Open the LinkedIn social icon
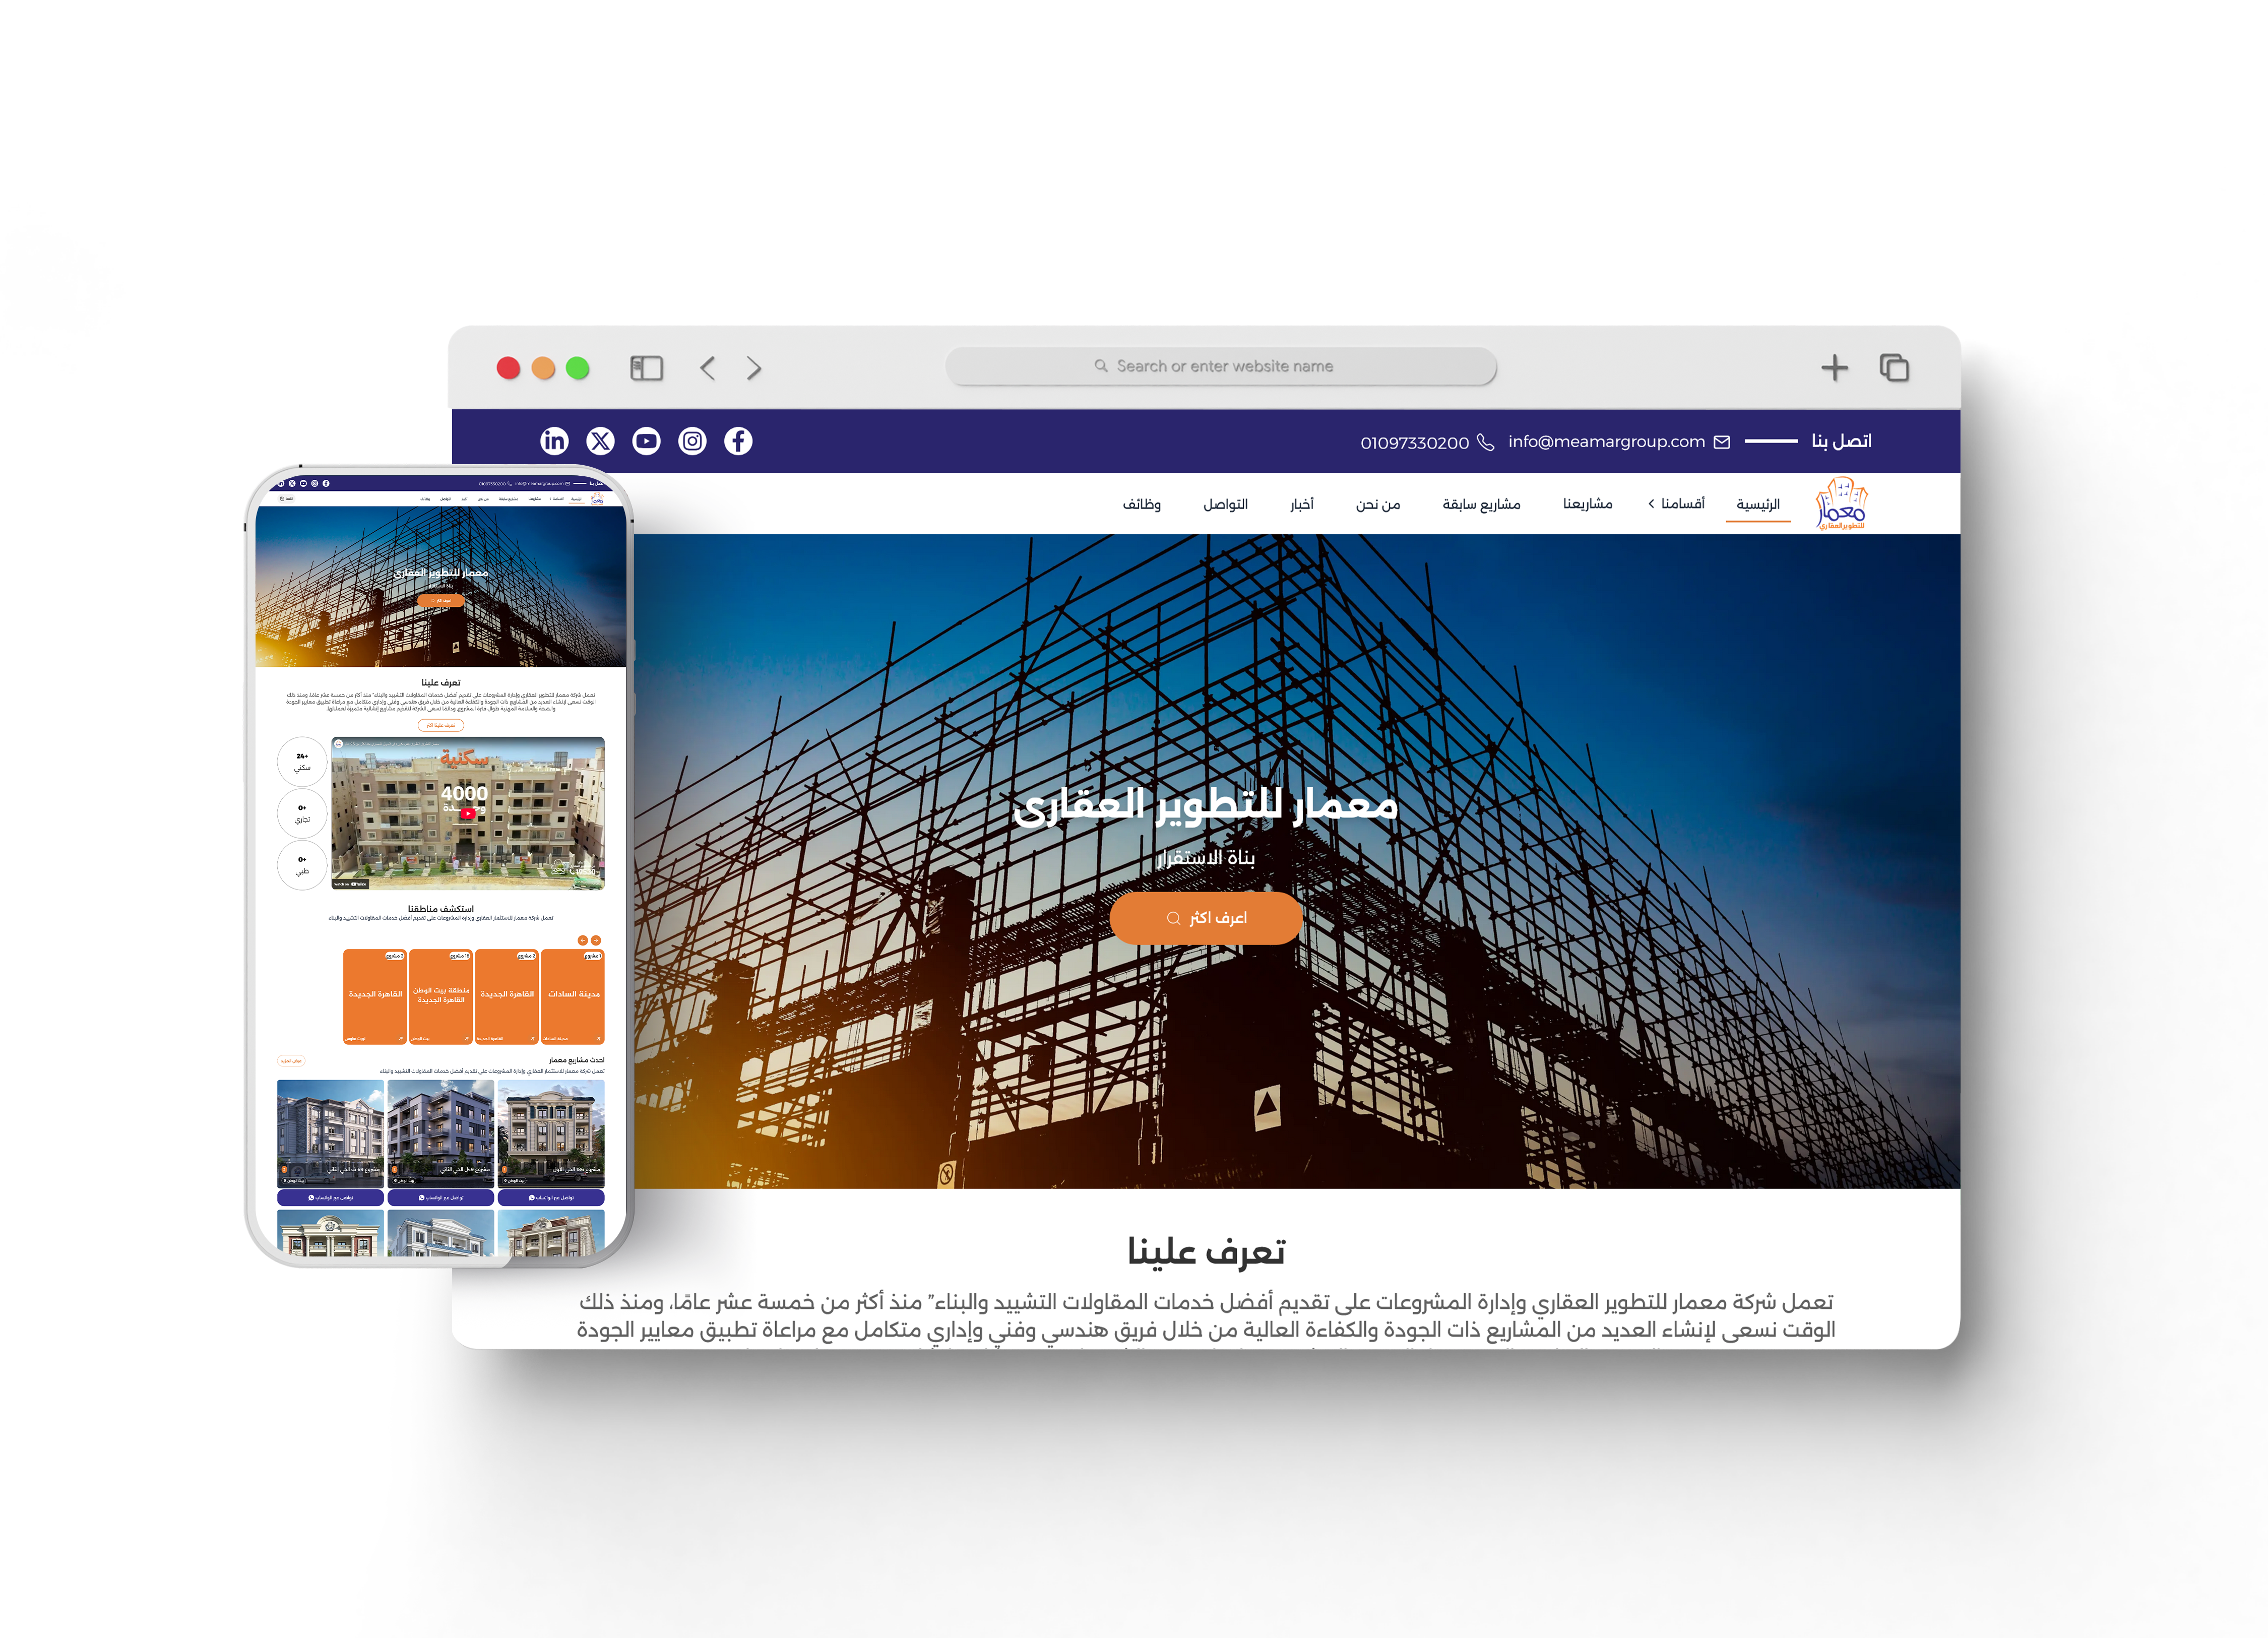The height and width of the screenshot is (1638, 2268). pos(554,441)
